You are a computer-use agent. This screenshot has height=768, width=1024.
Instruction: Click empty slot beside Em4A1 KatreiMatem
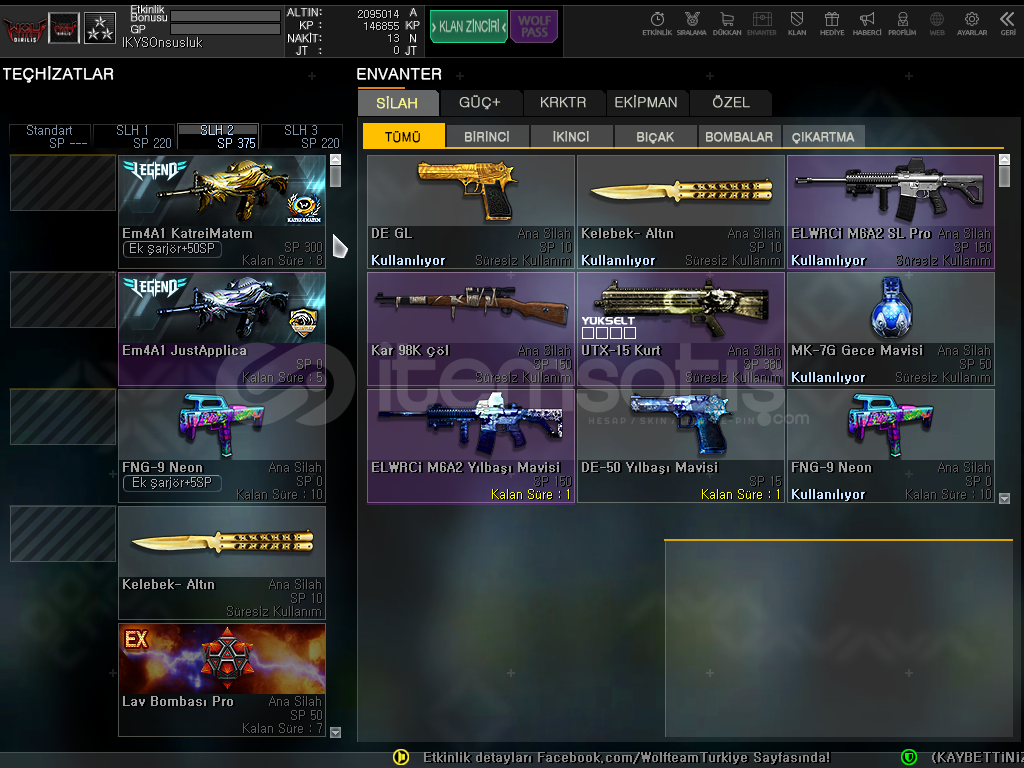[63, 183]
